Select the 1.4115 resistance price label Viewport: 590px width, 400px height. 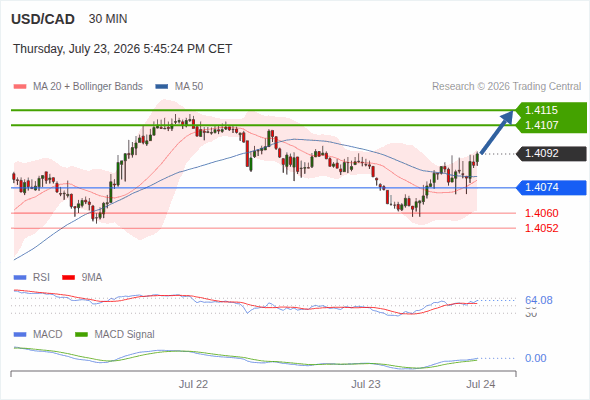[541, 110]
